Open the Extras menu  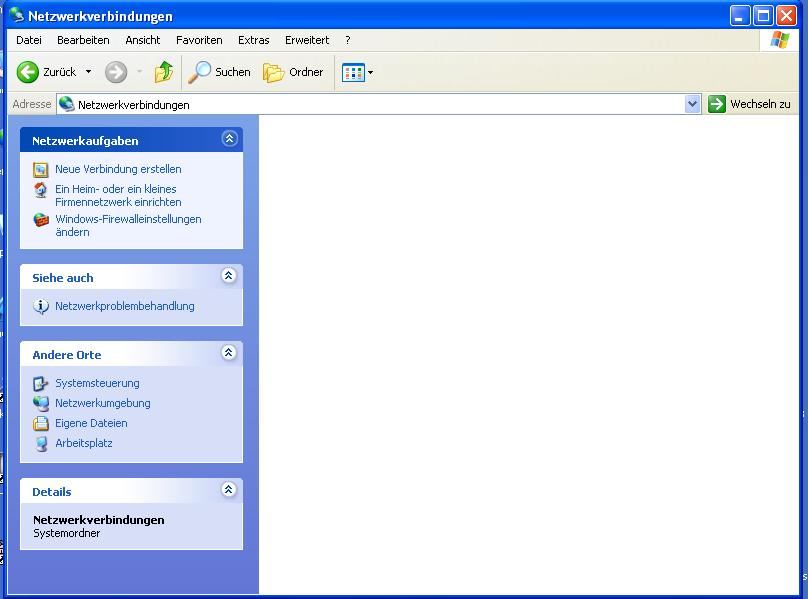254,40
